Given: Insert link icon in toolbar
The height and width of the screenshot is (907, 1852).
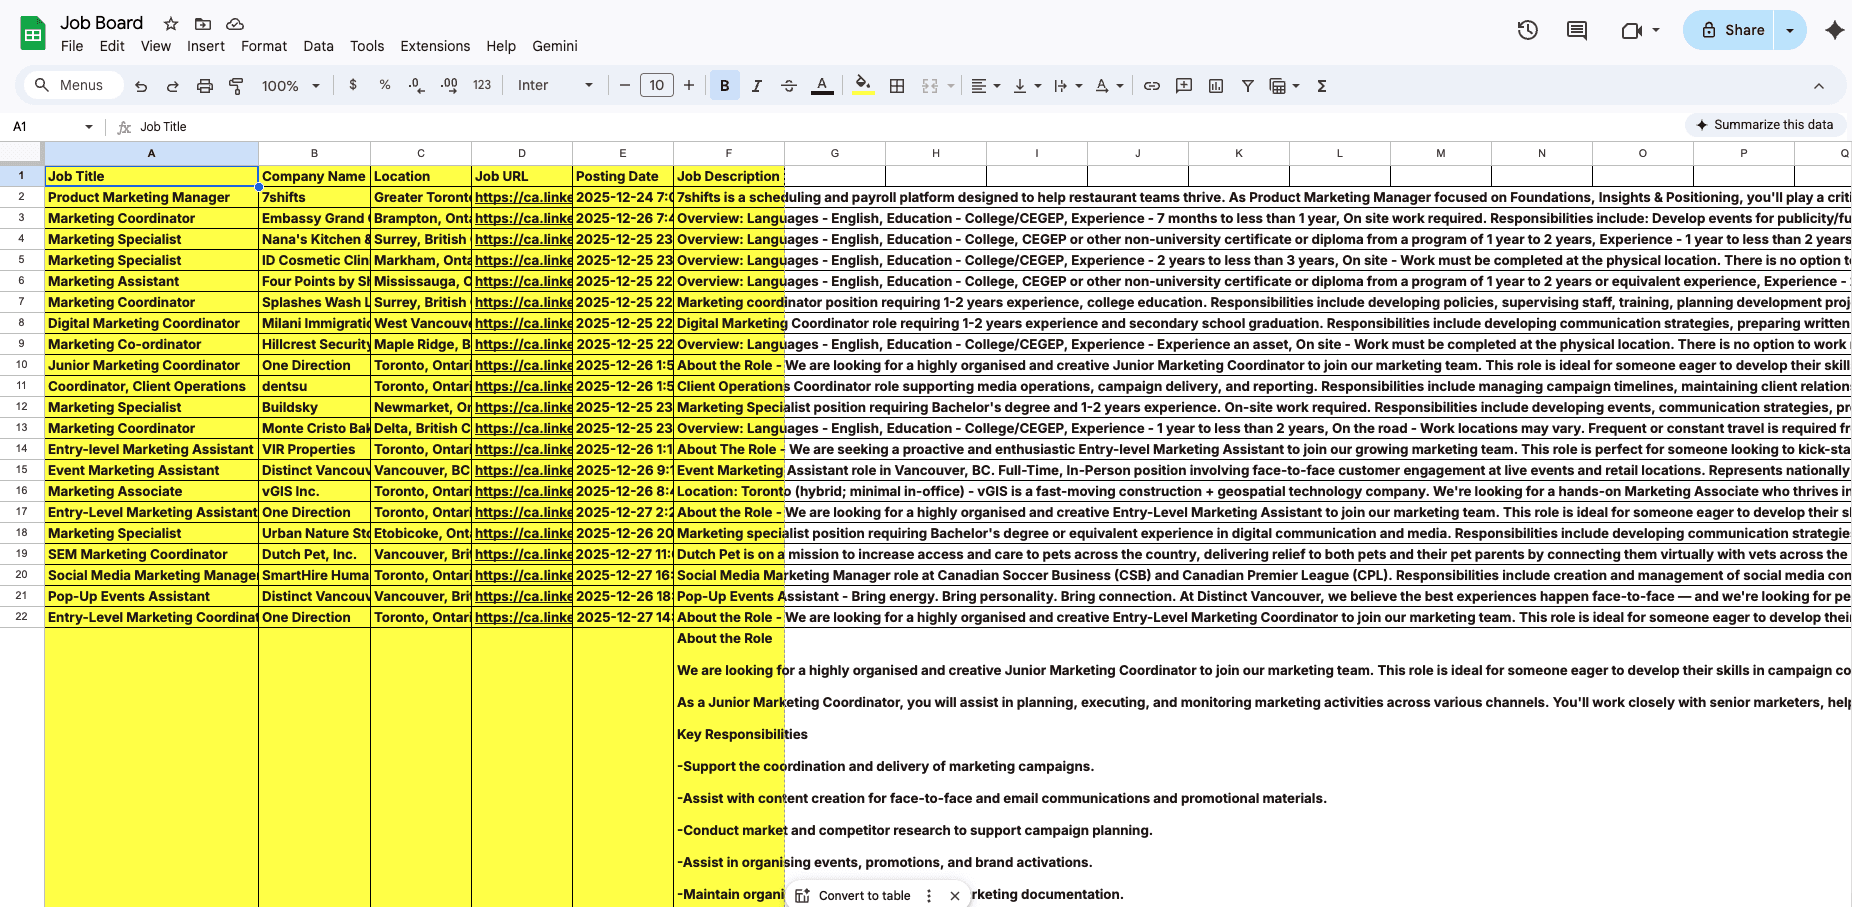Looking at the screenshot, I should [1152, 86].
